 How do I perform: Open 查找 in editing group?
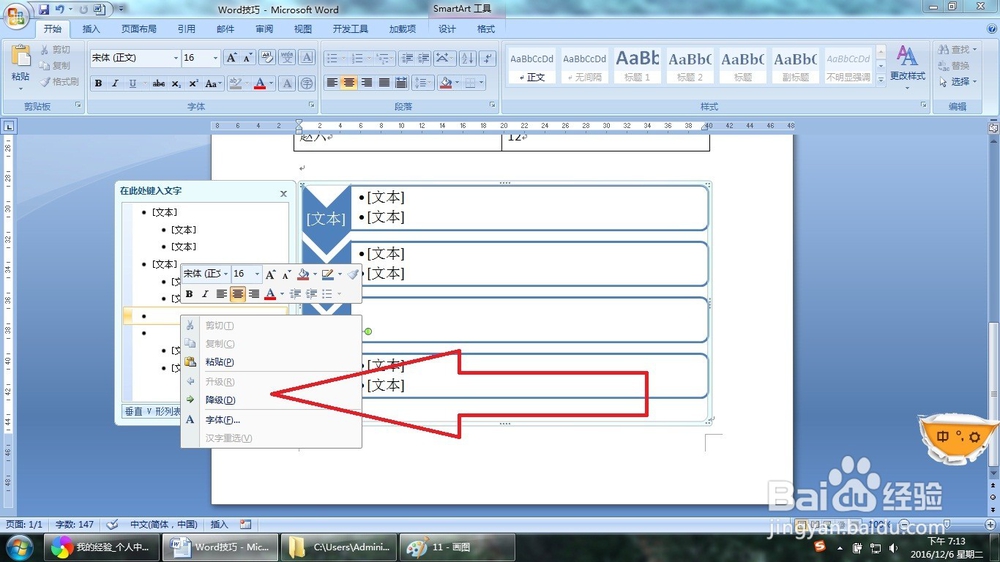[957, 49]
